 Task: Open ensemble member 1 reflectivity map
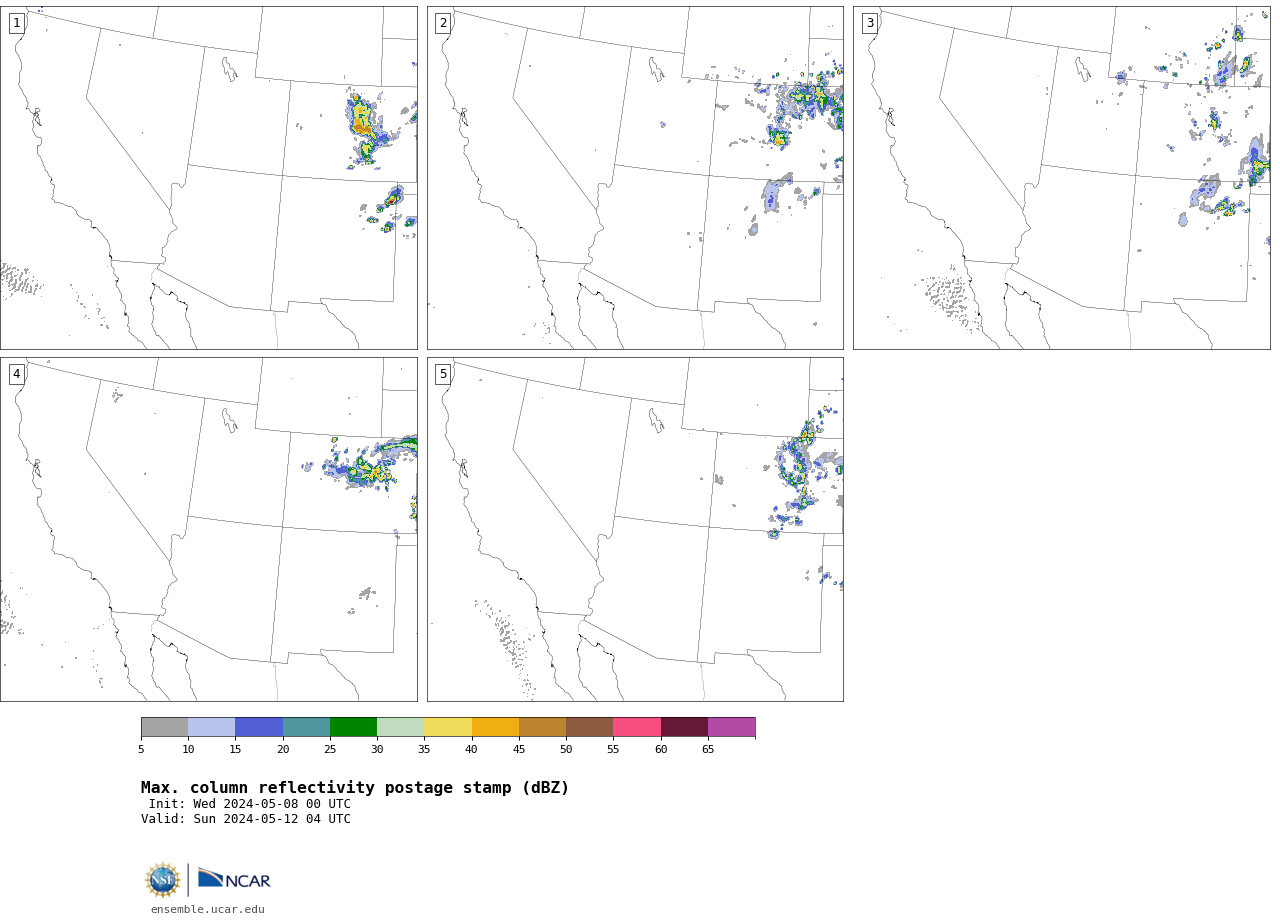tap(208, 178)
